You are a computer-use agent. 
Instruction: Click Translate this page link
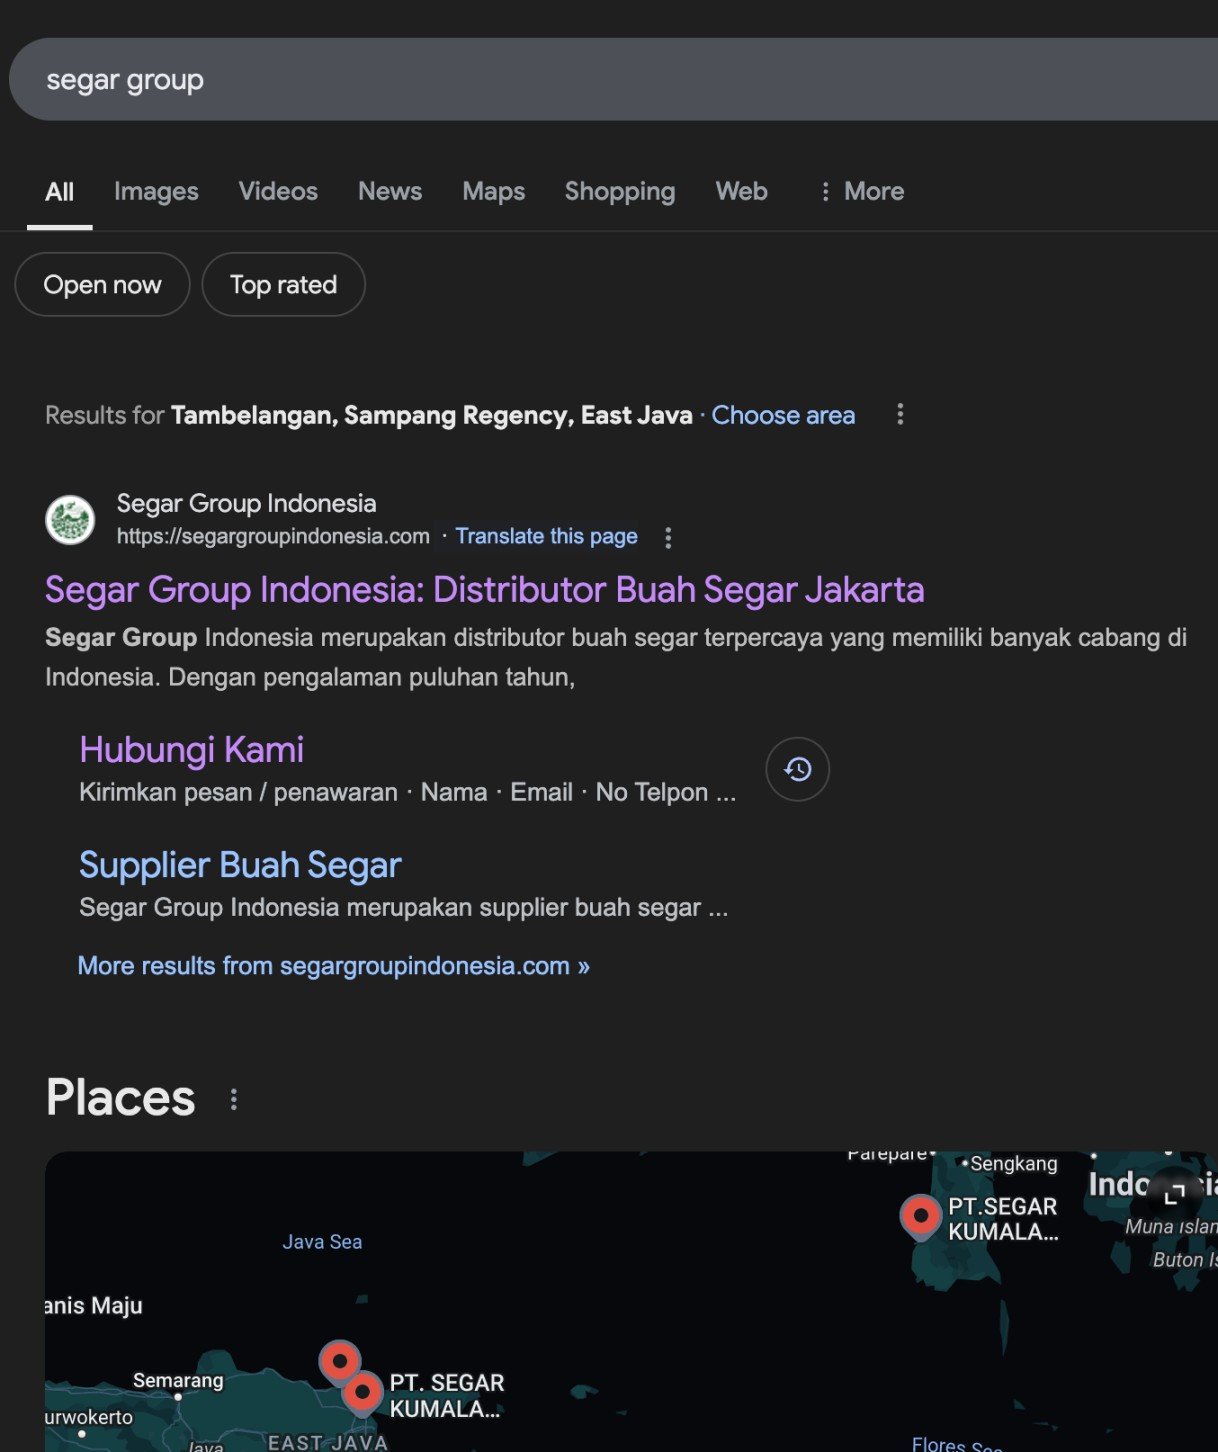tap(546, 537)
